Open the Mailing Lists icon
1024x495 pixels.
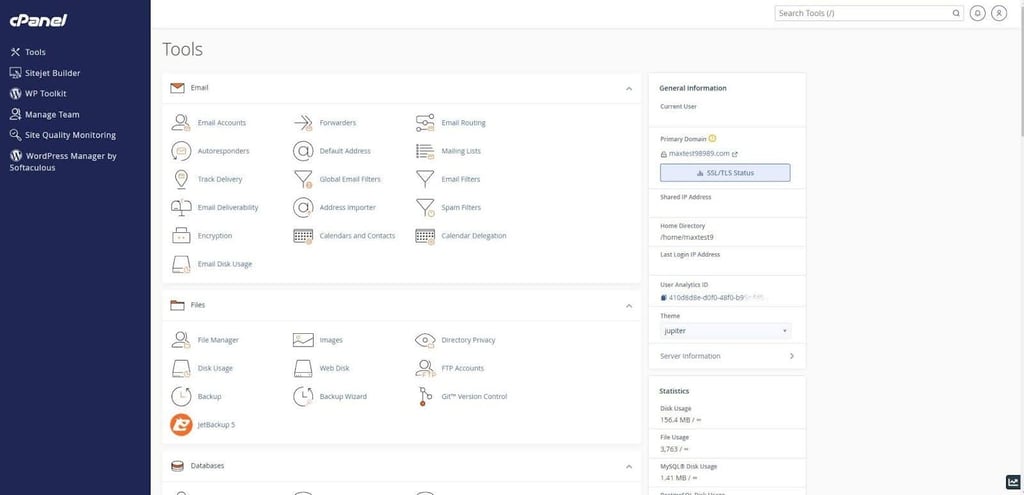pyautogui.click(x=425, y=151)
